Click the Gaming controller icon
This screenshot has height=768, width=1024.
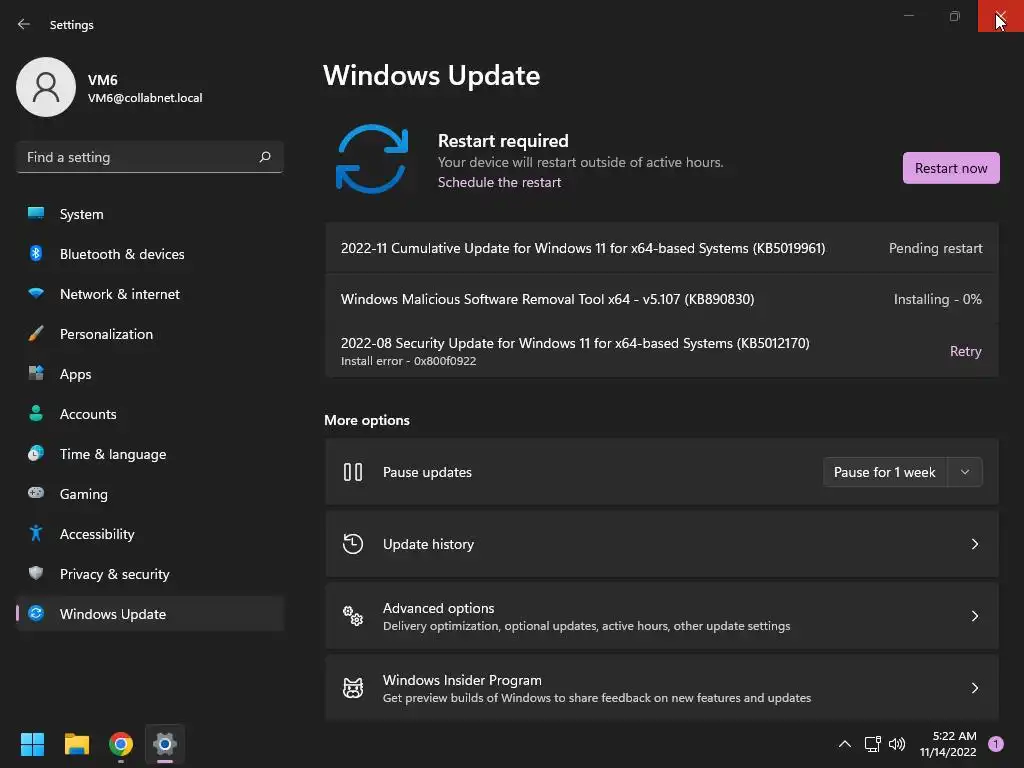[36, 493]
